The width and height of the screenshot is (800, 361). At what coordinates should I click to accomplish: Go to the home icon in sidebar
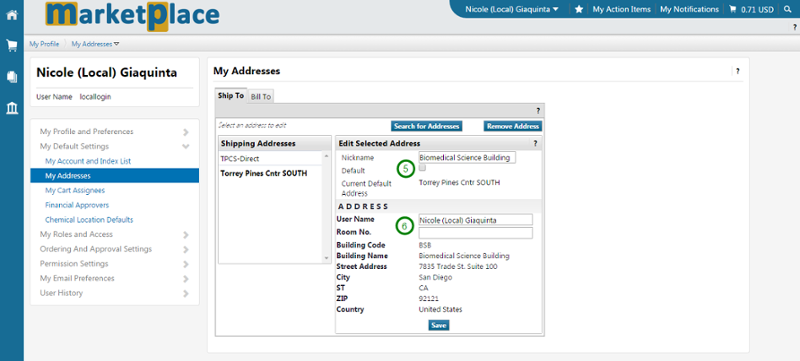pyautogui.click(x=12, y=15)
